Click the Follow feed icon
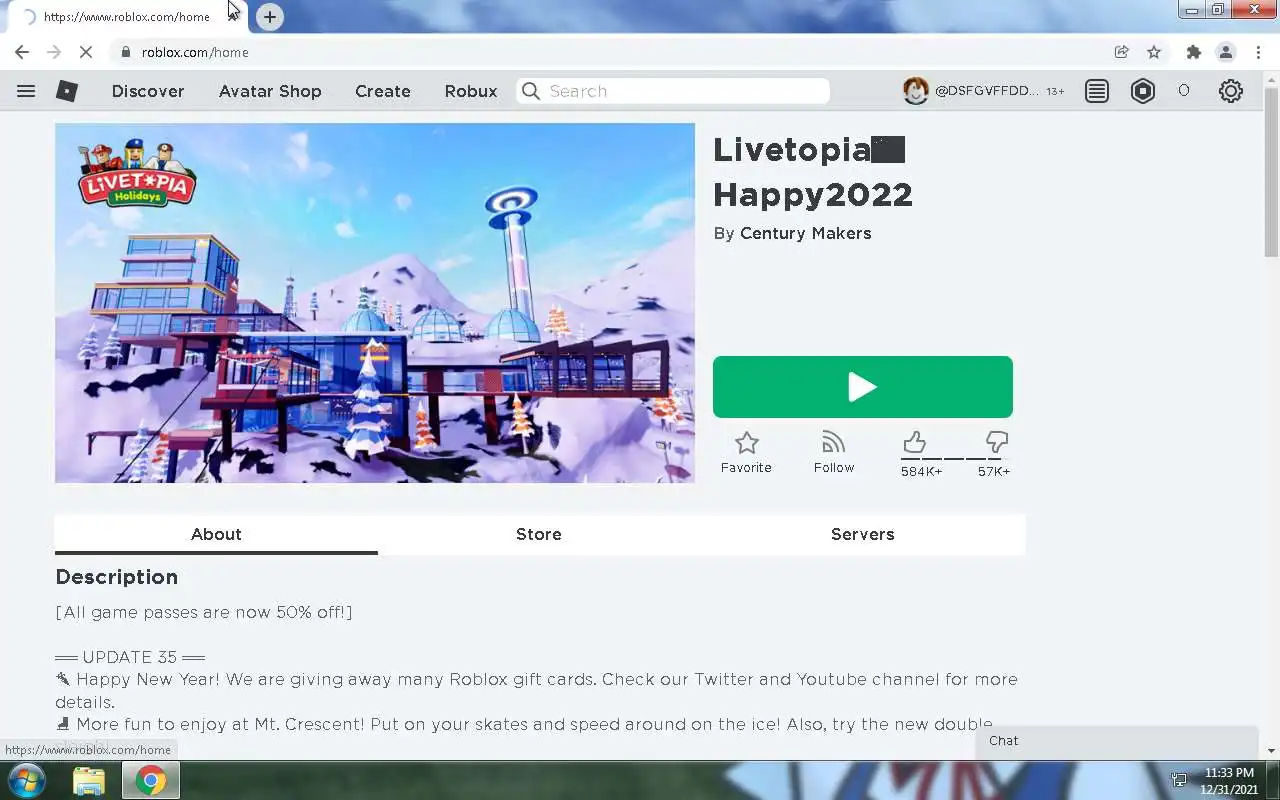Screen dimensions: 1280x800 pos(833,442)
